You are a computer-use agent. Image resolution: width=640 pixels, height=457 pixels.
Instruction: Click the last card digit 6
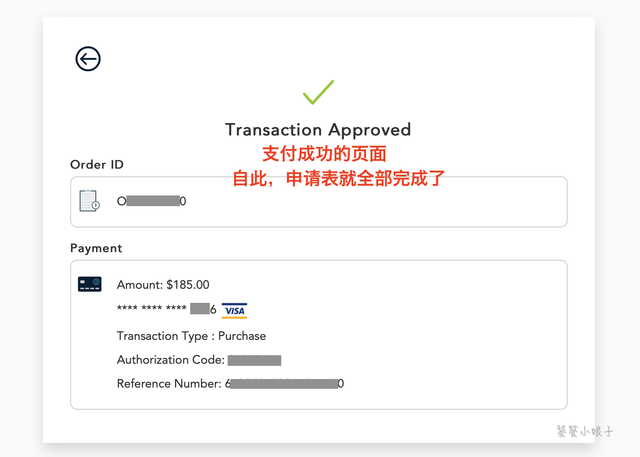pos(213,310)
